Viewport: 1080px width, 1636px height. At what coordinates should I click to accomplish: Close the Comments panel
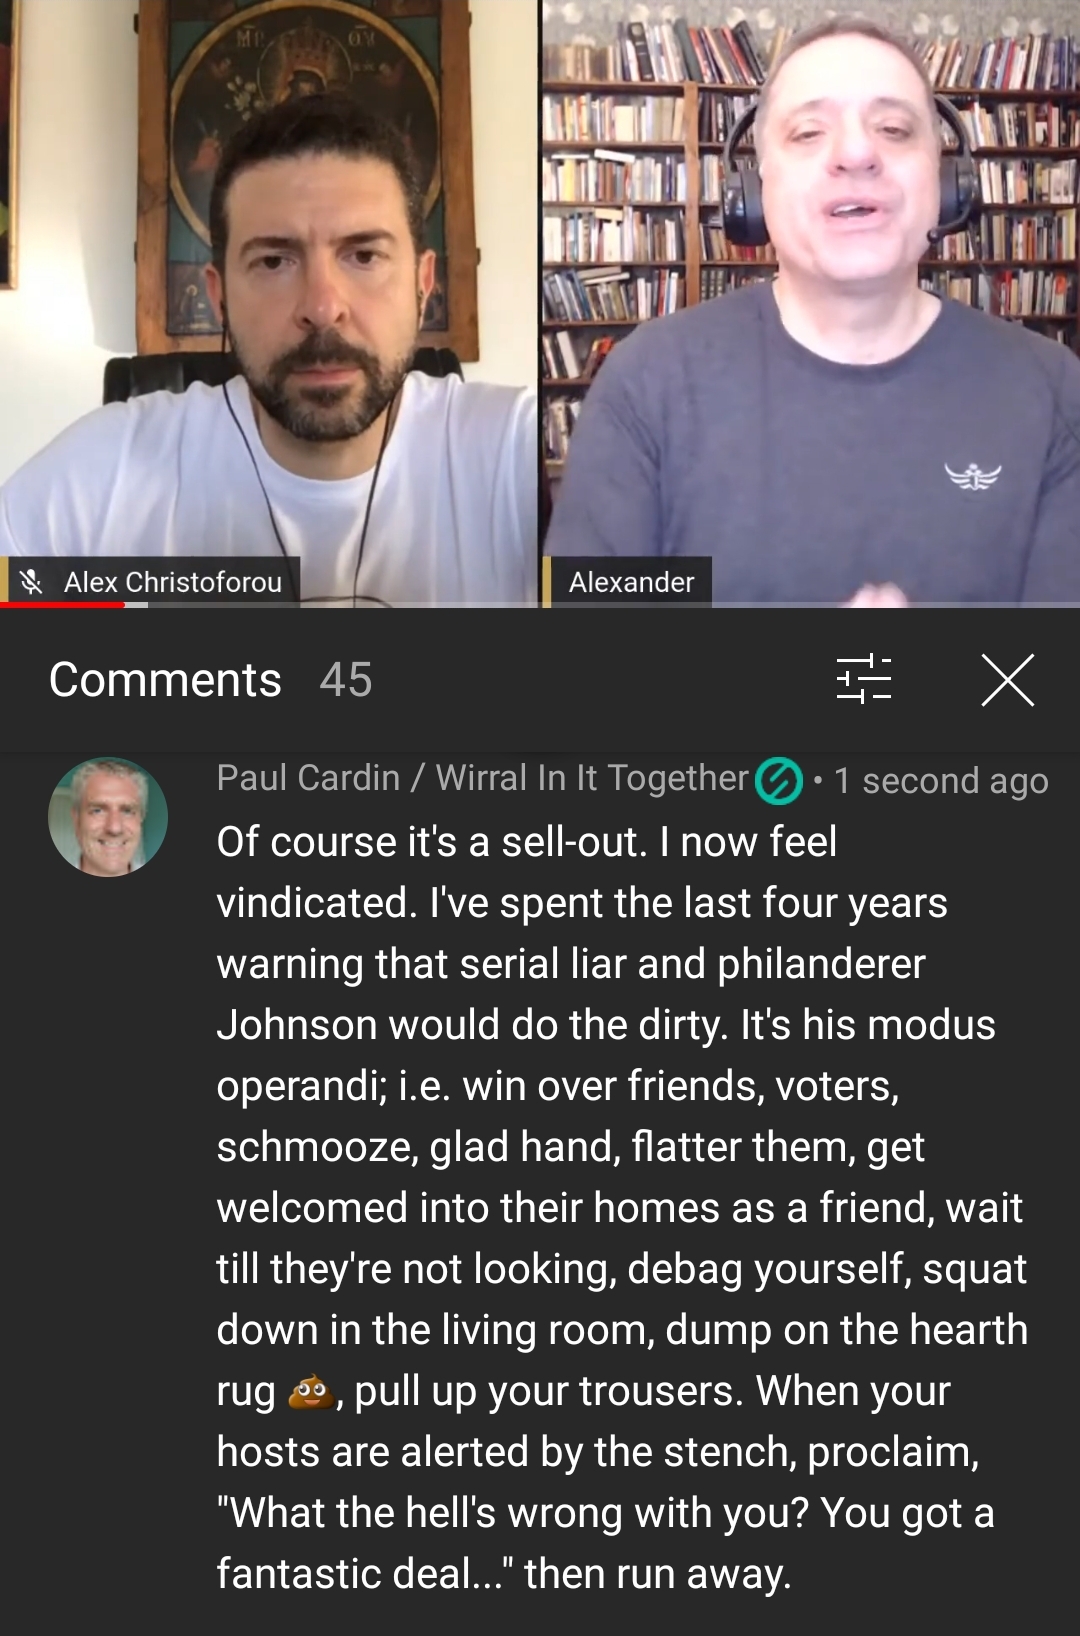click(x=1007, y=680)
